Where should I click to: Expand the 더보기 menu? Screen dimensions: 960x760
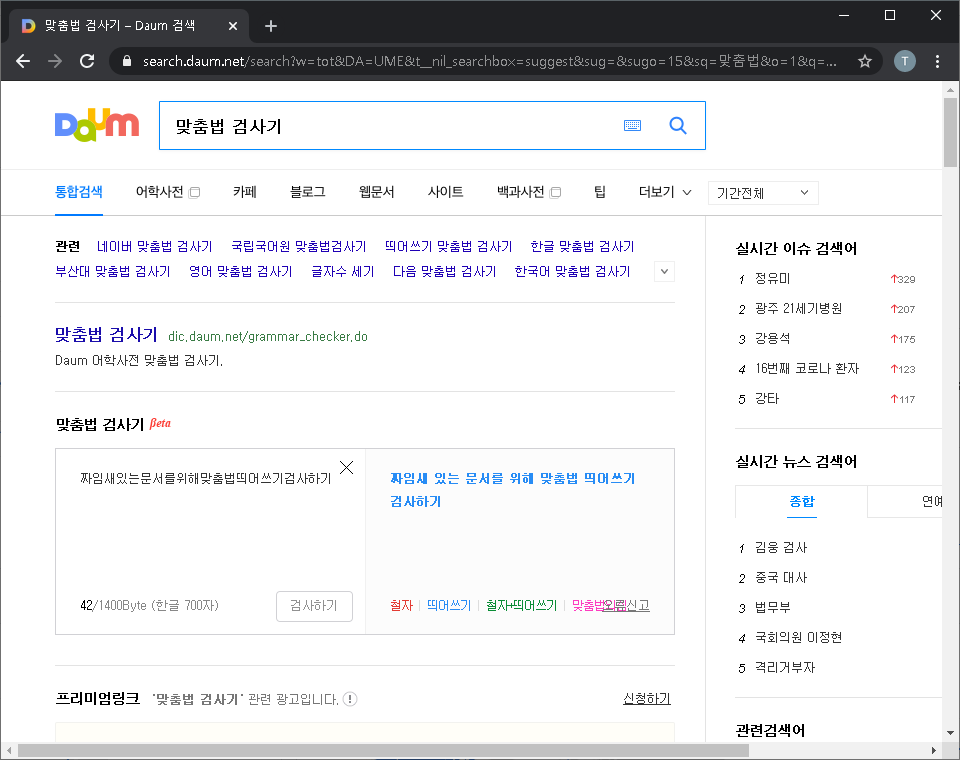665,192
